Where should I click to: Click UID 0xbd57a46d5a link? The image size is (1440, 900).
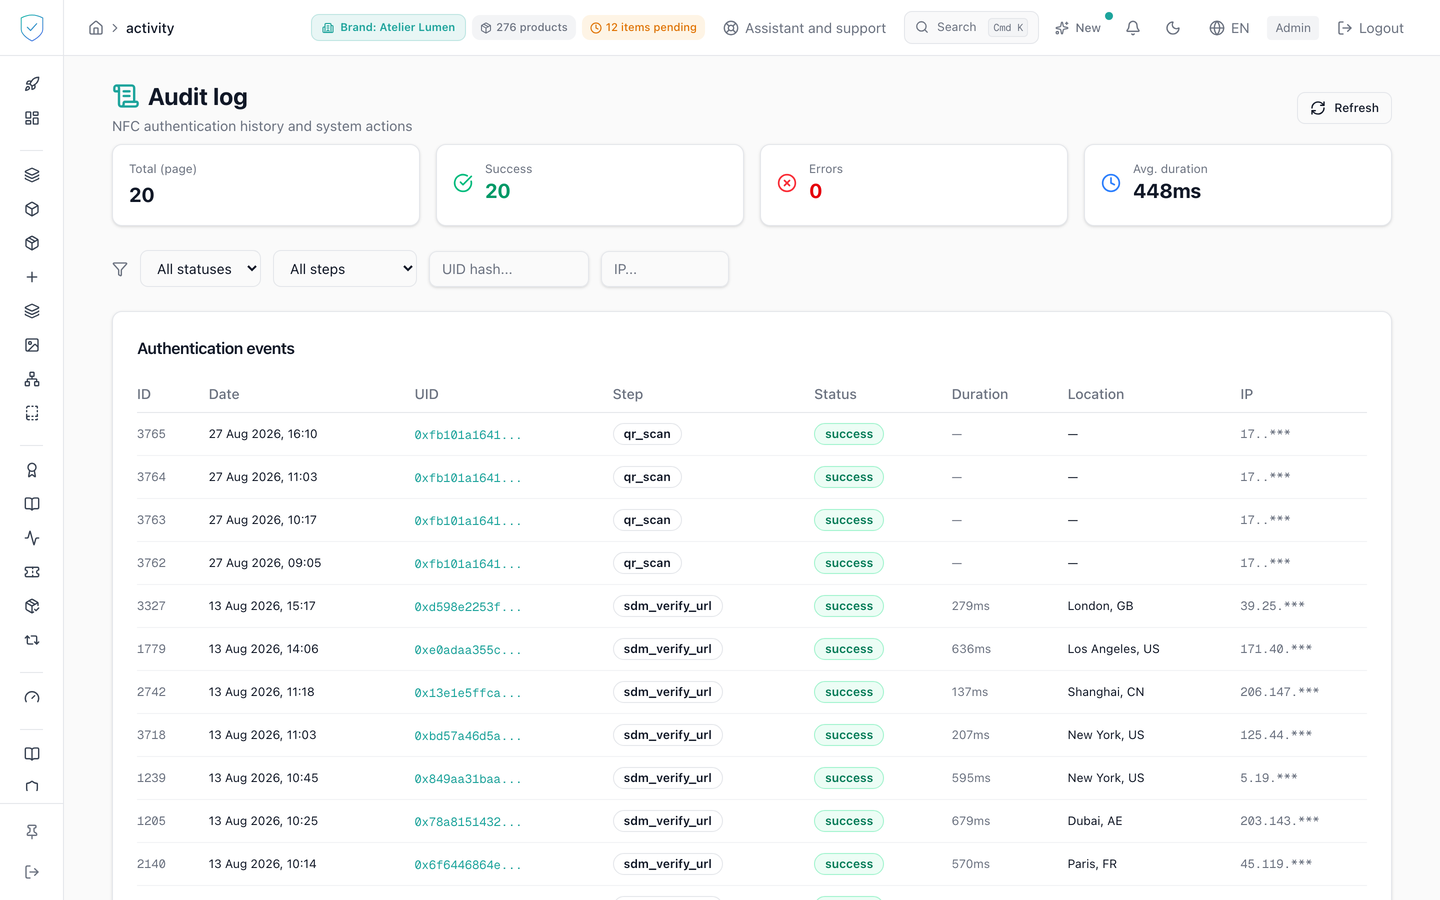coord(468,736)
